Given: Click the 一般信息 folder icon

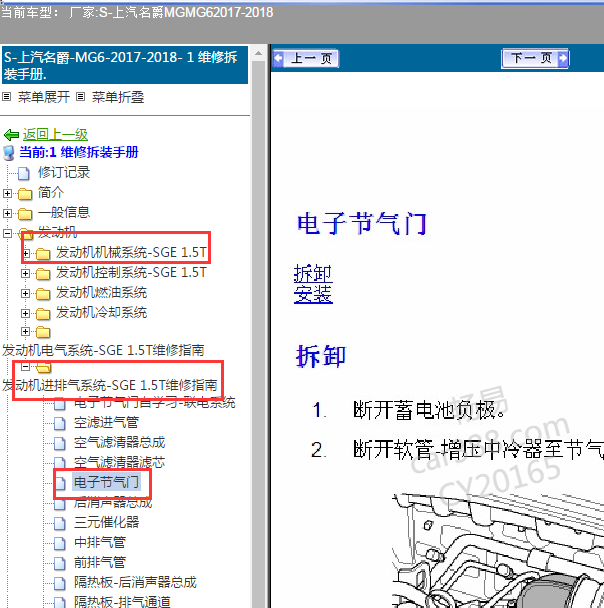Looking at the screenshot, I should tap(25, 214).
